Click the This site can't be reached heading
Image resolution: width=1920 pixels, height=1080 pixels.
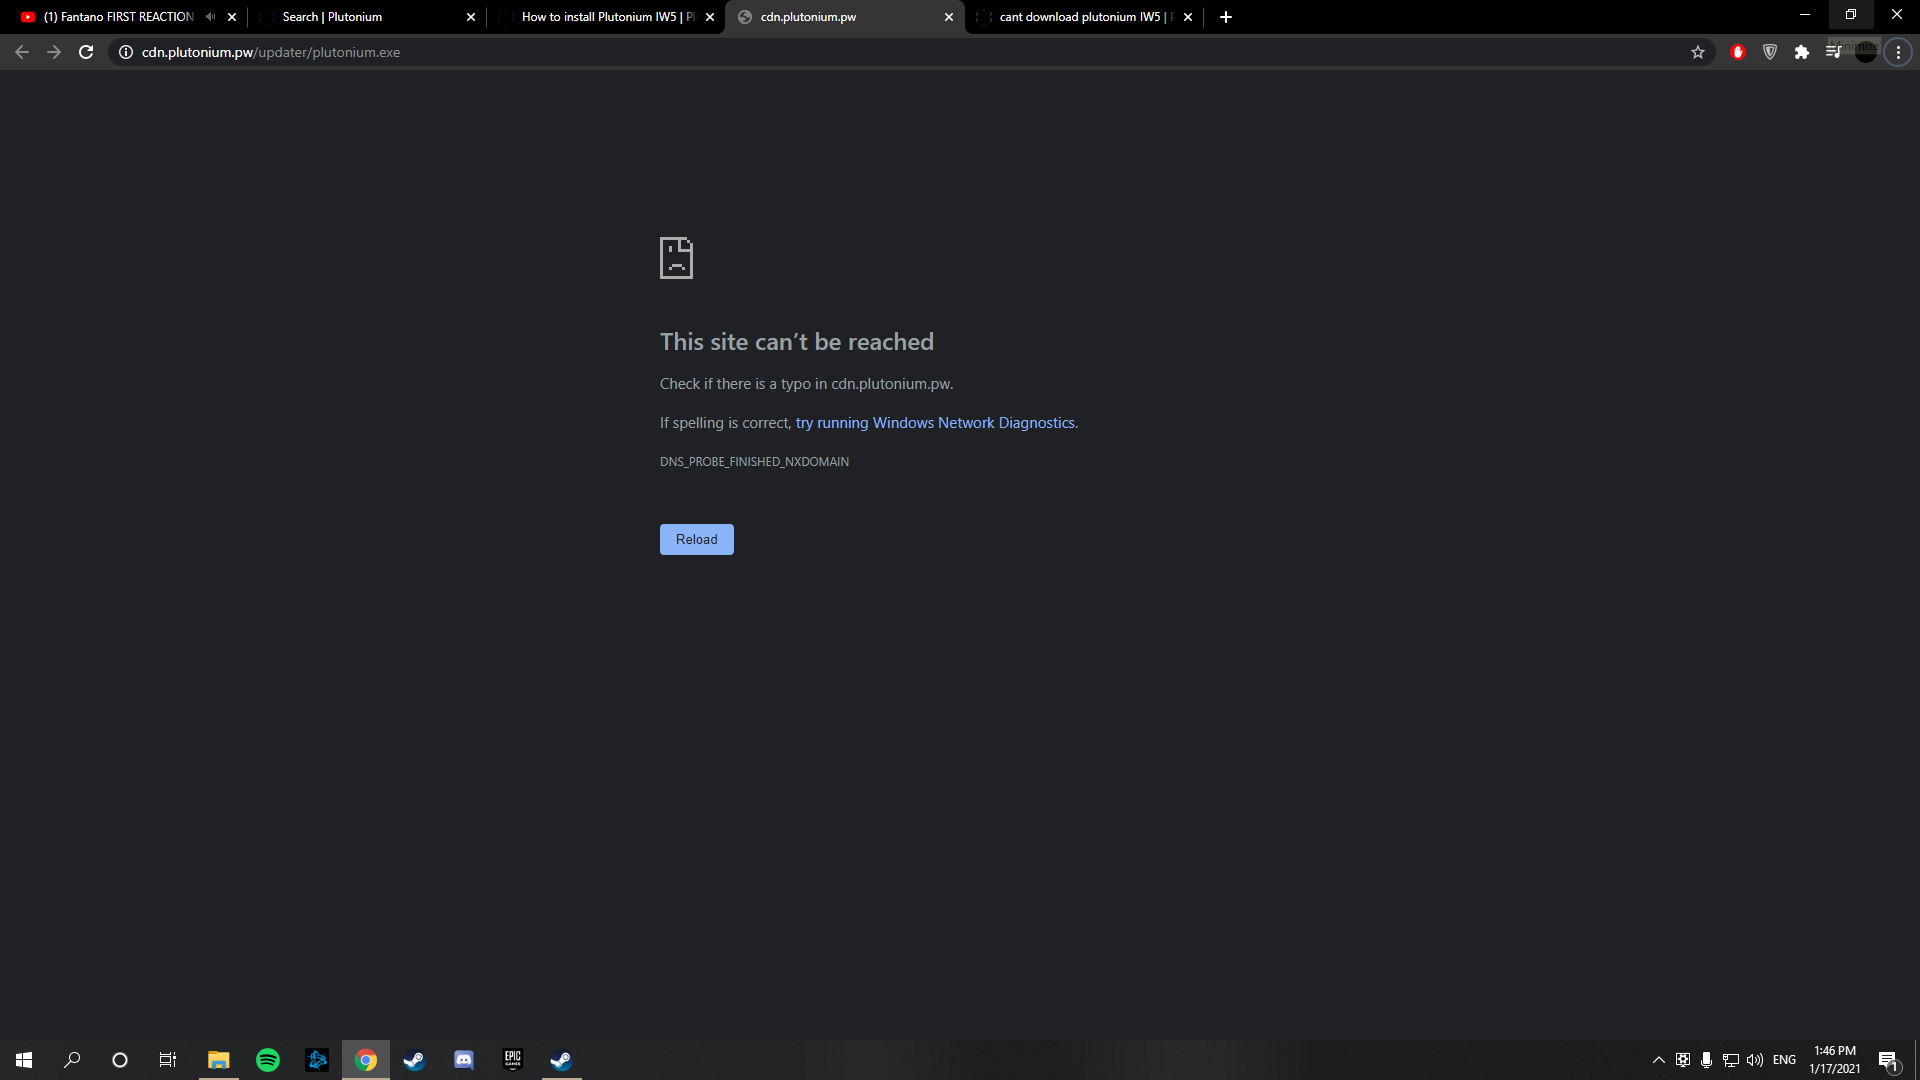pyautogui.click(x=797, y=342)
